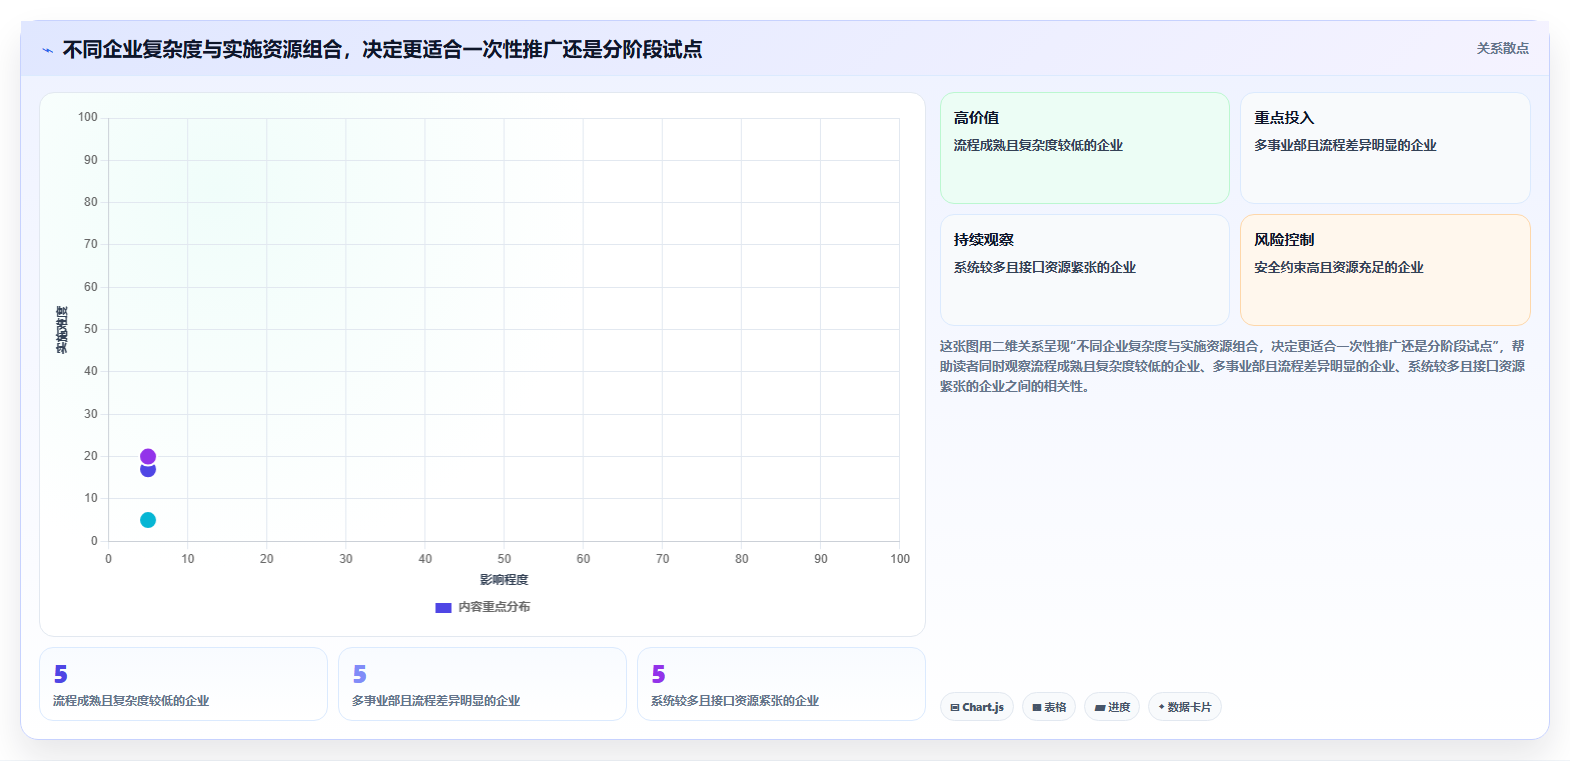This screenshot has height=761, width=1570.
Task: Click the 进度 tag chip
Action: [x=1112, y=707]
